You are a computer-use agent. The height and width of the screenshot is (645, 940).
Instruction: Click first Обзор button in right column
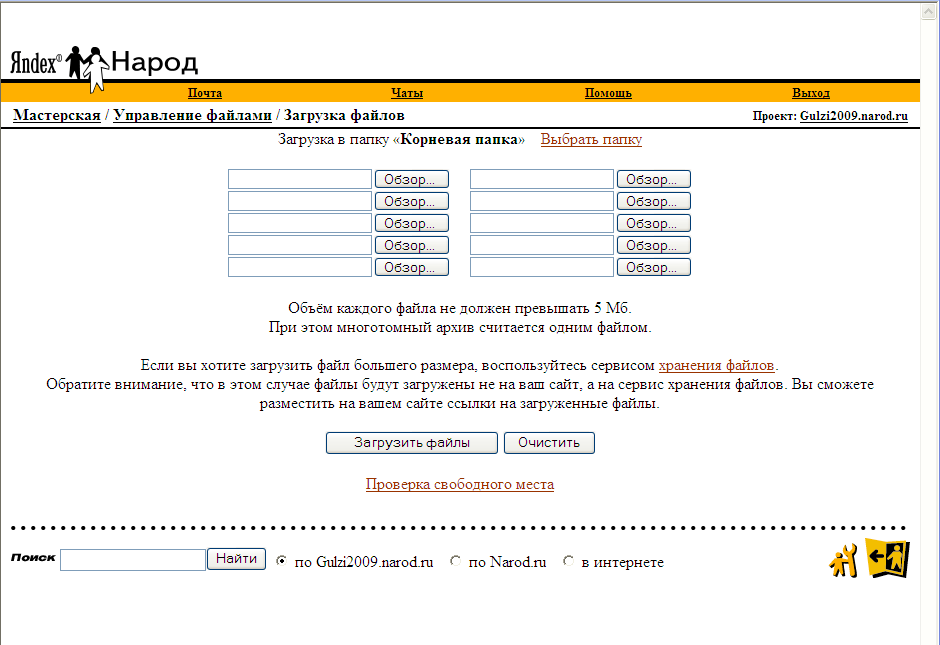coord(654,179)
